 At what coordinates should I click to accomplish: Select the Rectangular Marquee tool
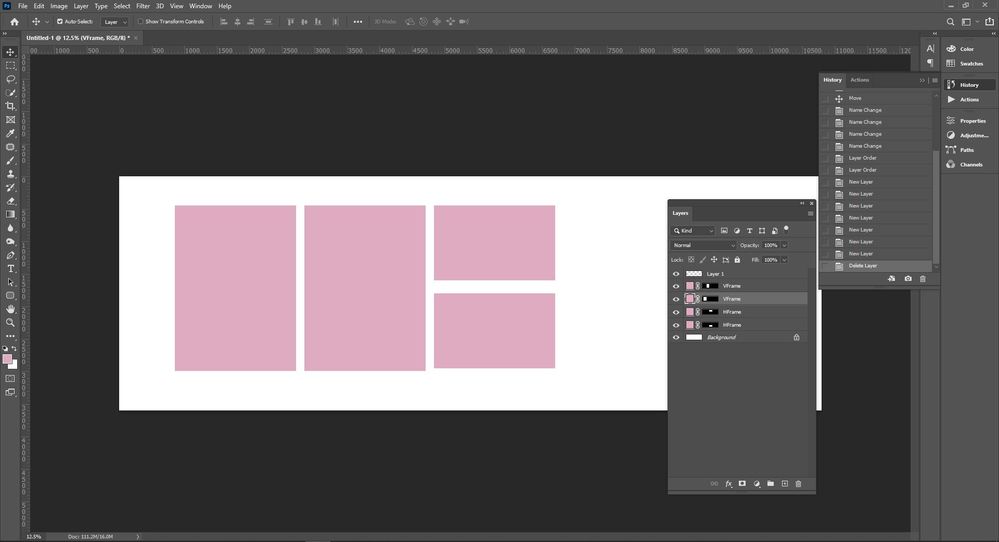click(10, 66)
